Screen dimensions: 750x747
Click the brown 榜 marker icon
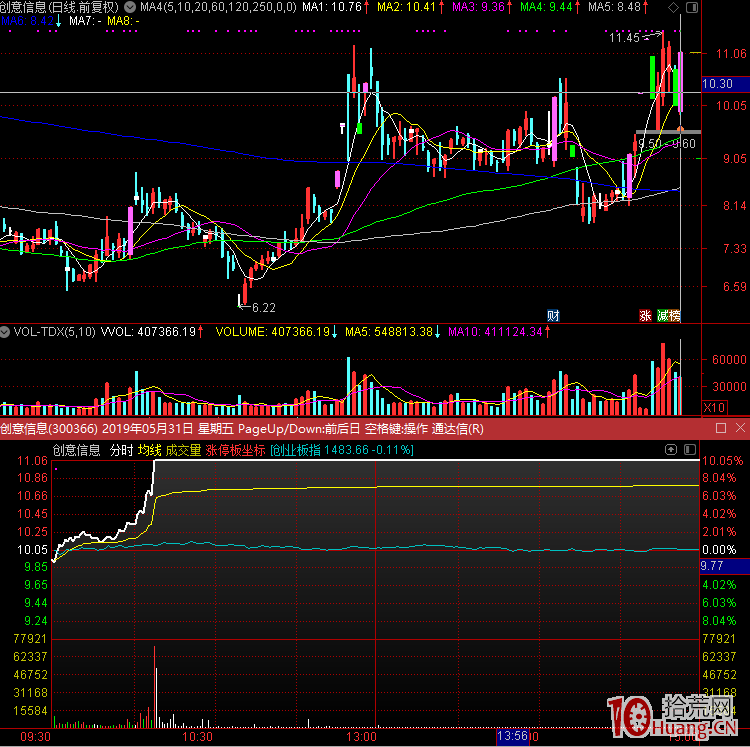click(x=674, y=315)
